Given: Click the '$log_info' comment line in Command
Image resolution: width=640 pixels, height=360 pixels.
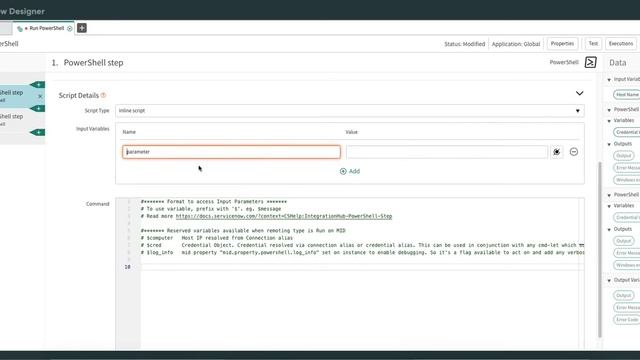Looking at the screenshot, I should click(x=362, y=252).
